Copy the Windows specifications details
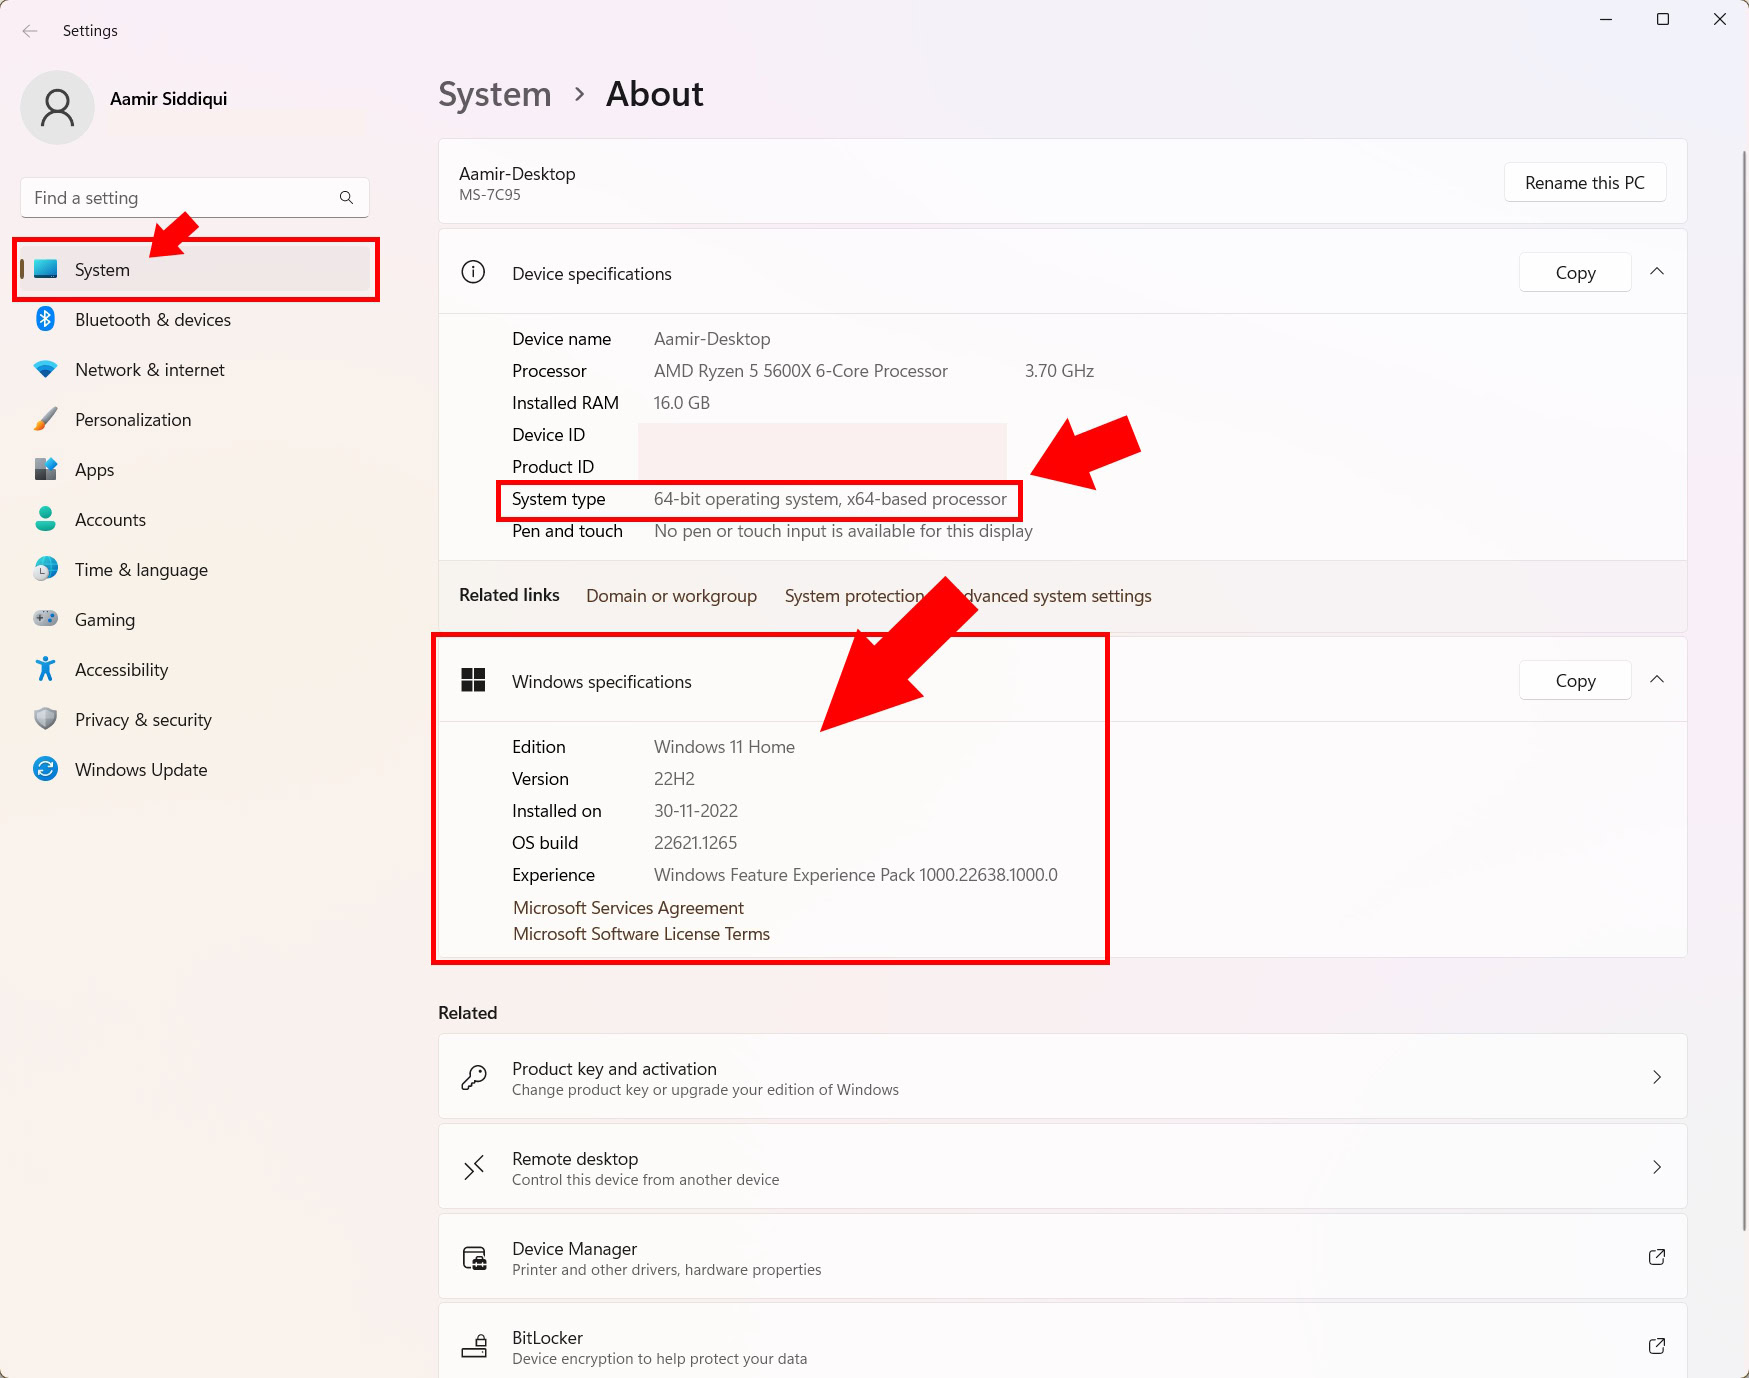The image size is (1749, 1378). point(1574,680)
